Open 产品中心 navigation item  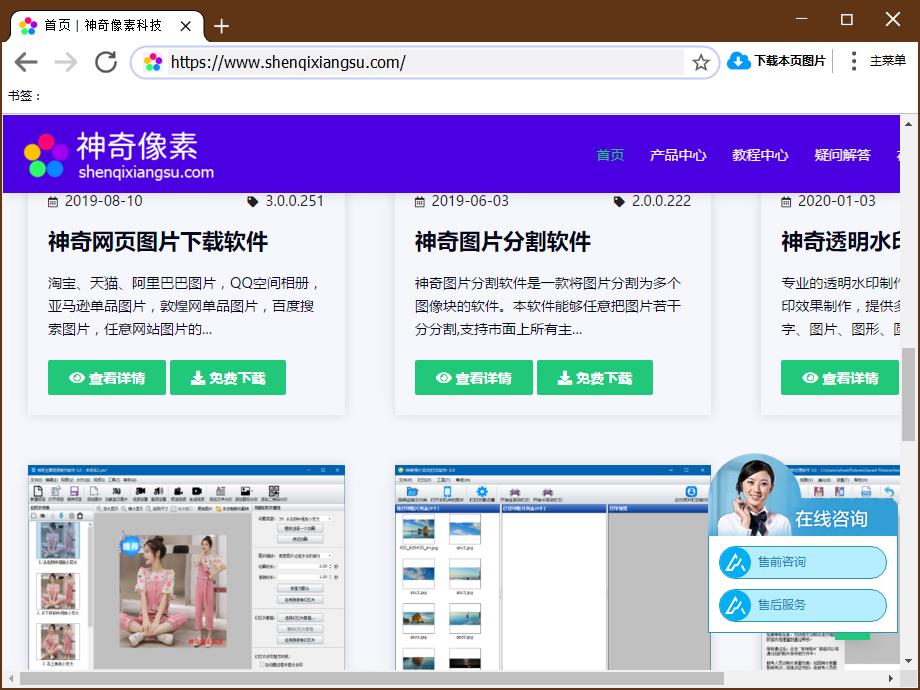click(x=678, y=155)
